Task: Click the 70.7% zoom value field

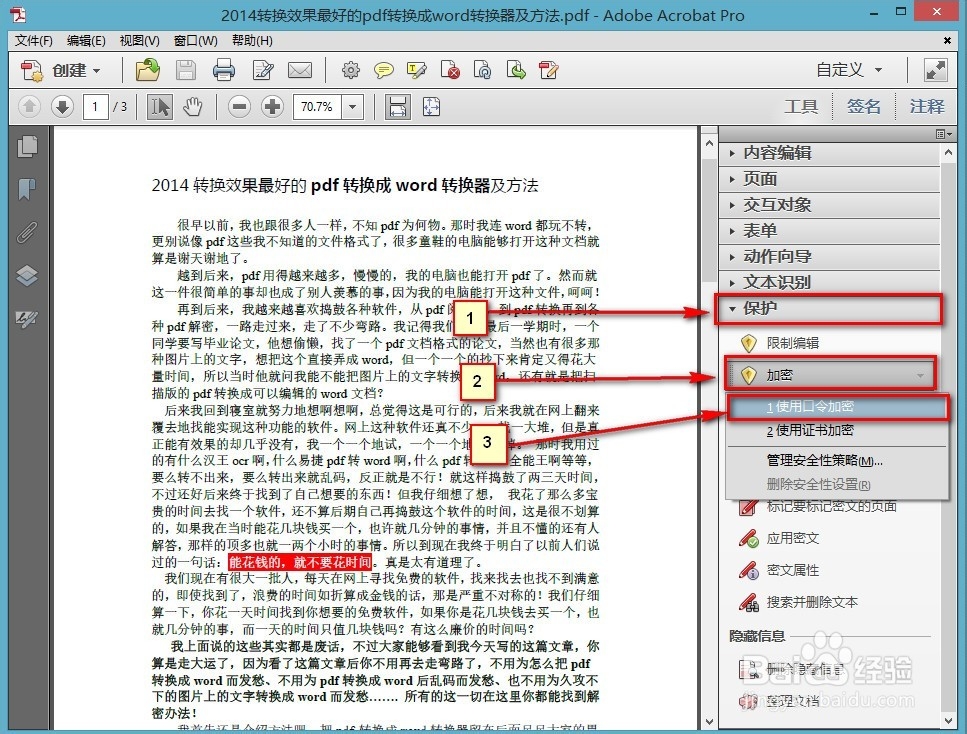Action: click(x=317, y=107)
